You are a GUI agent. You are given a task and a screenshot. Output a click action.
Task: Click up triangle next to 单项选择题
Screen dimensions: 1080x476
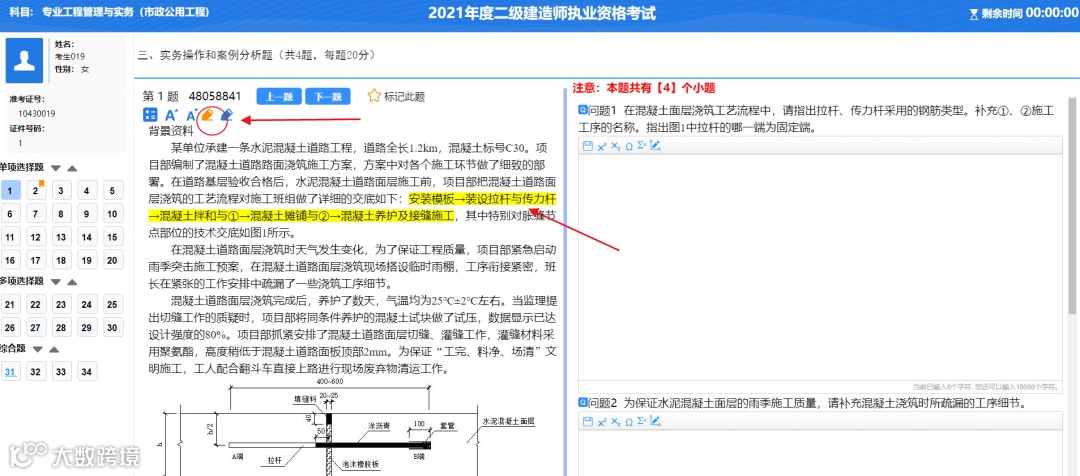pos(72,168)
